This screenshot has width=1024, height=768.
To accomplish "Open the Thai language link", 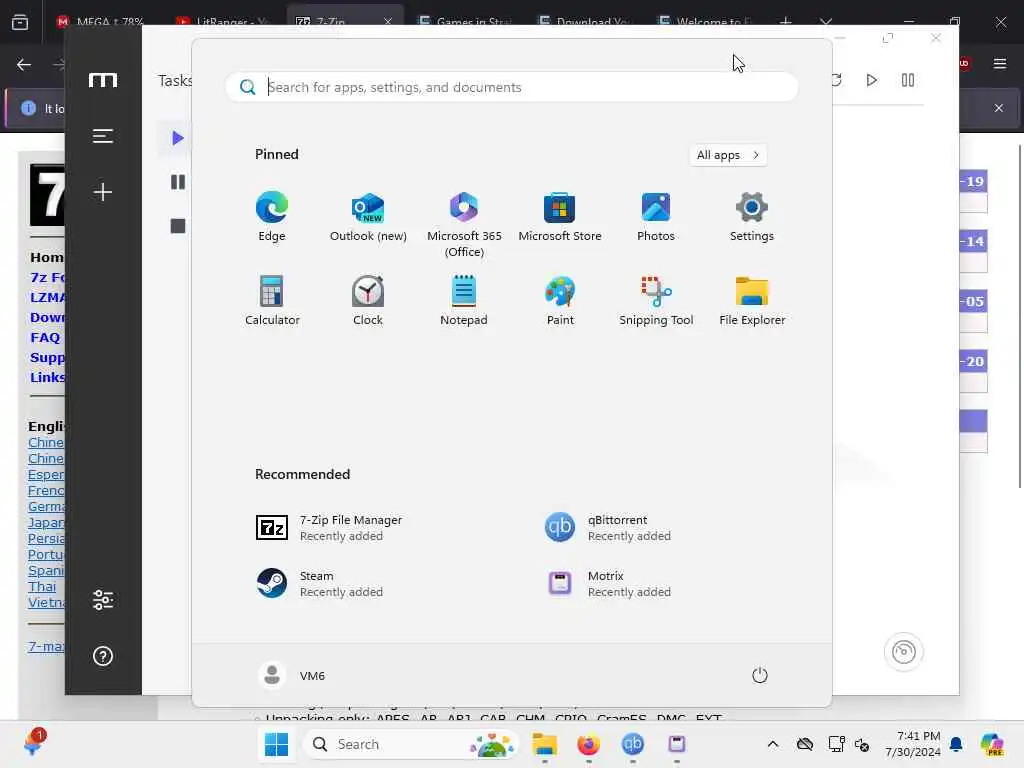I will [42, 586].
